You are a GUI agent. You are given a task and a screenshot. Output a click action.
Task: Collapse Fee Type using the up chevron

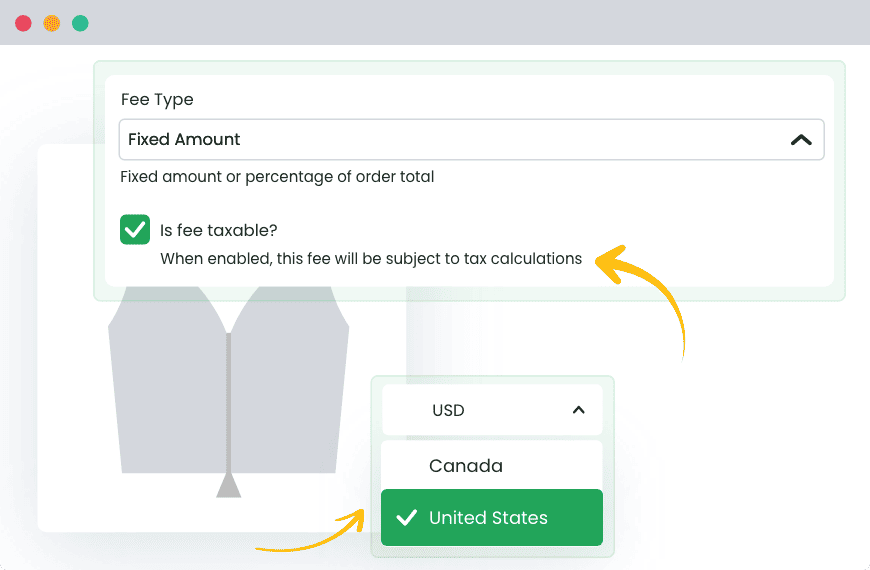coord(801,140)
